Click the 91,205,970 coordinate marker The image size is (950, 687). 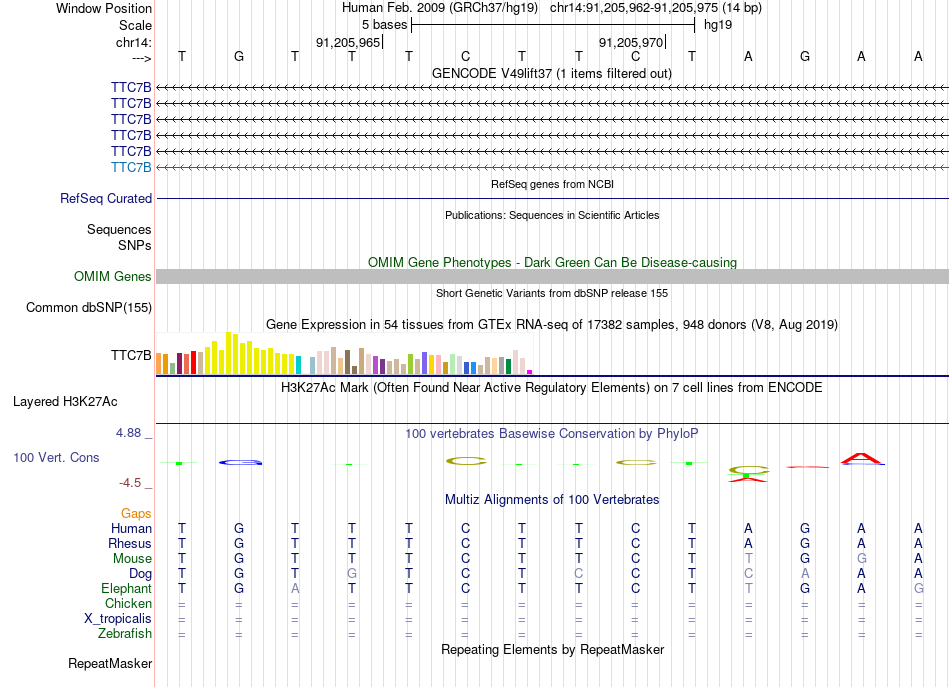coord(631,42)
